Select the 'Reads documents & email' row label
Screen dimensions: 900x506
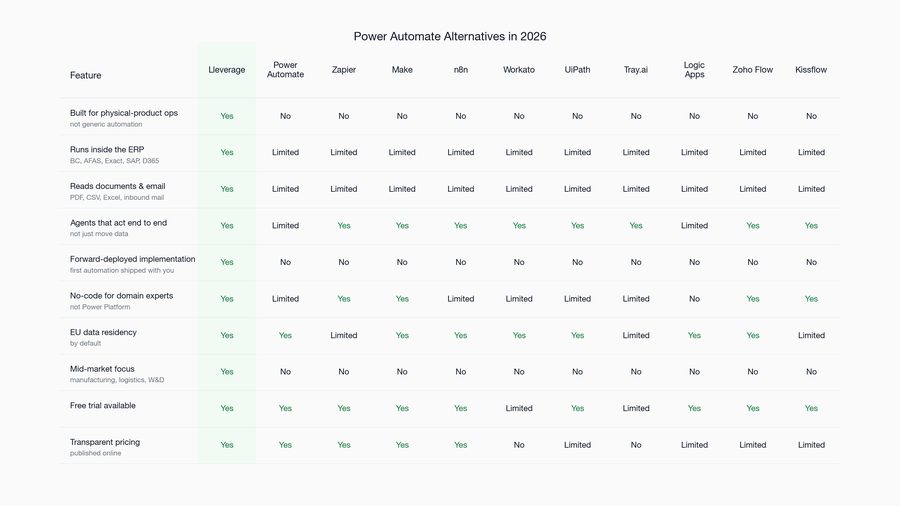(118, 186)
